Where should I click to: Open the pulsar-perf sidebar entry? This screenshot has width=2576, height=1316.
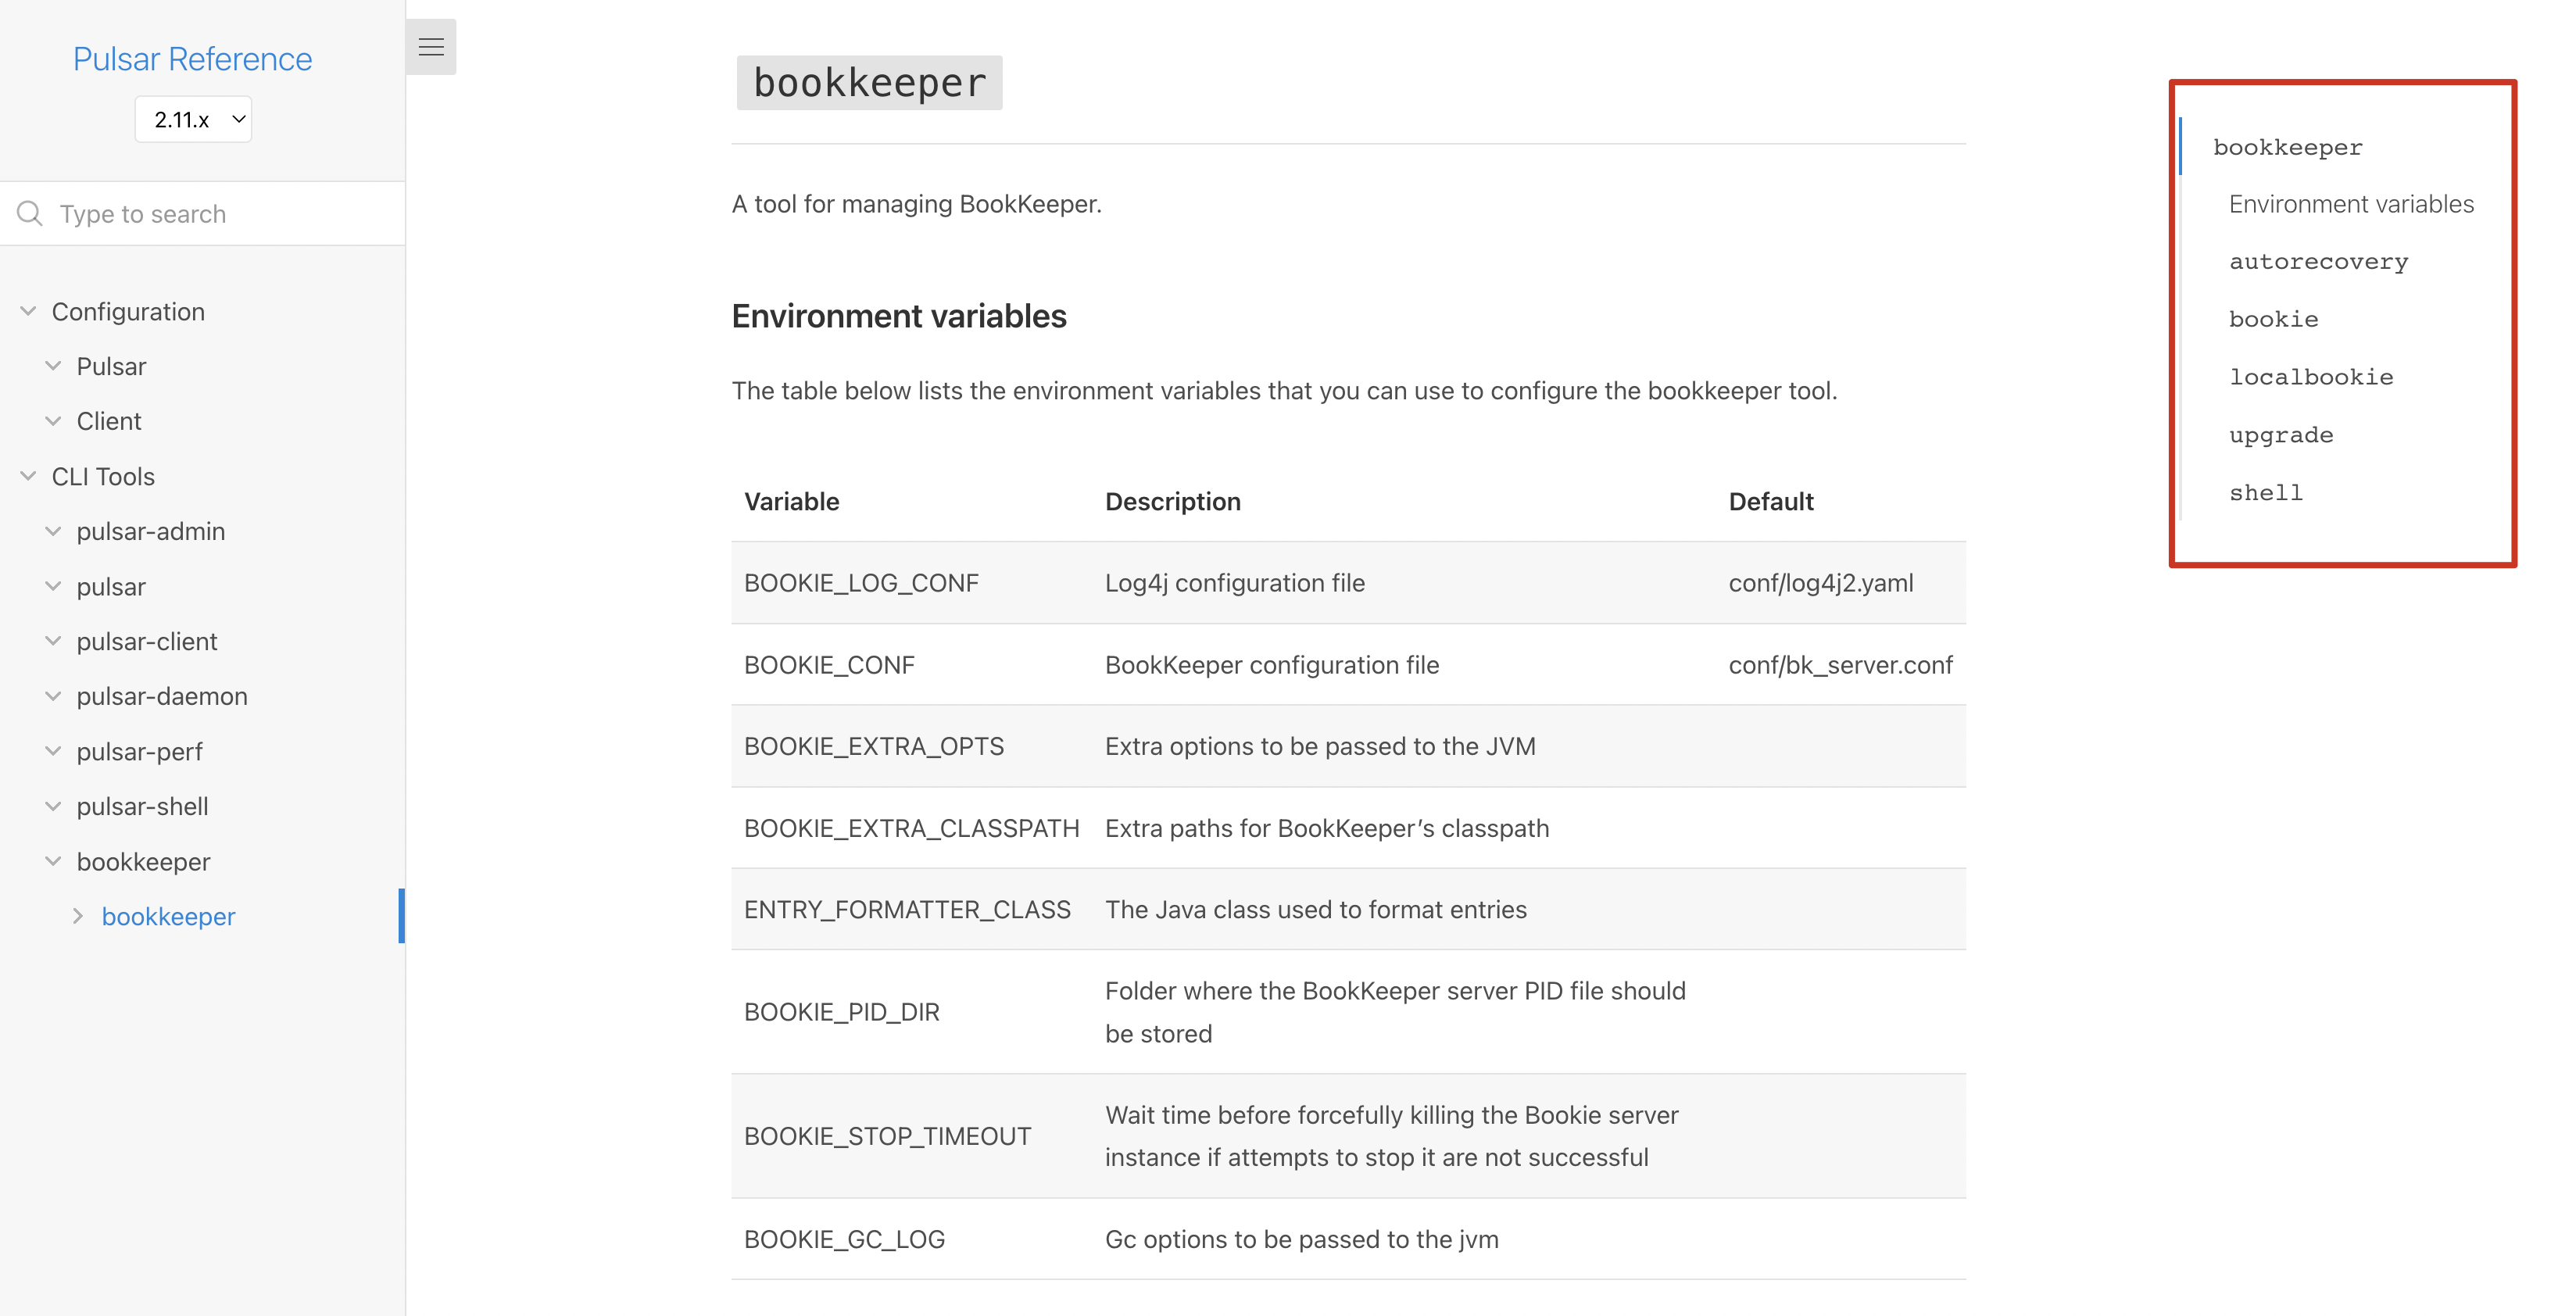click(140, 751)
